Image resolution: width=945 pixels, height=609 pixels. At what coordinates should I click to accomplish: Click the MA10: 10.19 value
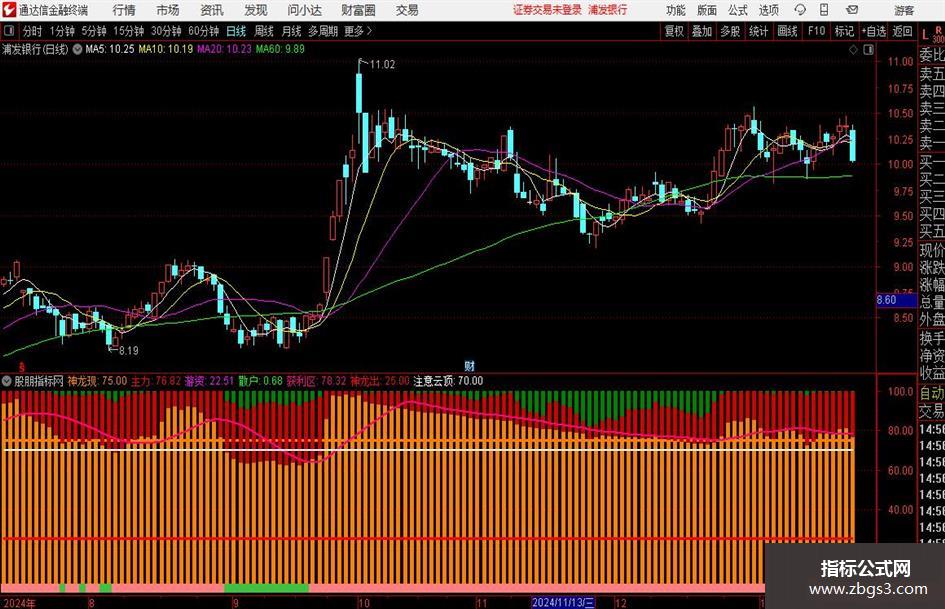166,49
